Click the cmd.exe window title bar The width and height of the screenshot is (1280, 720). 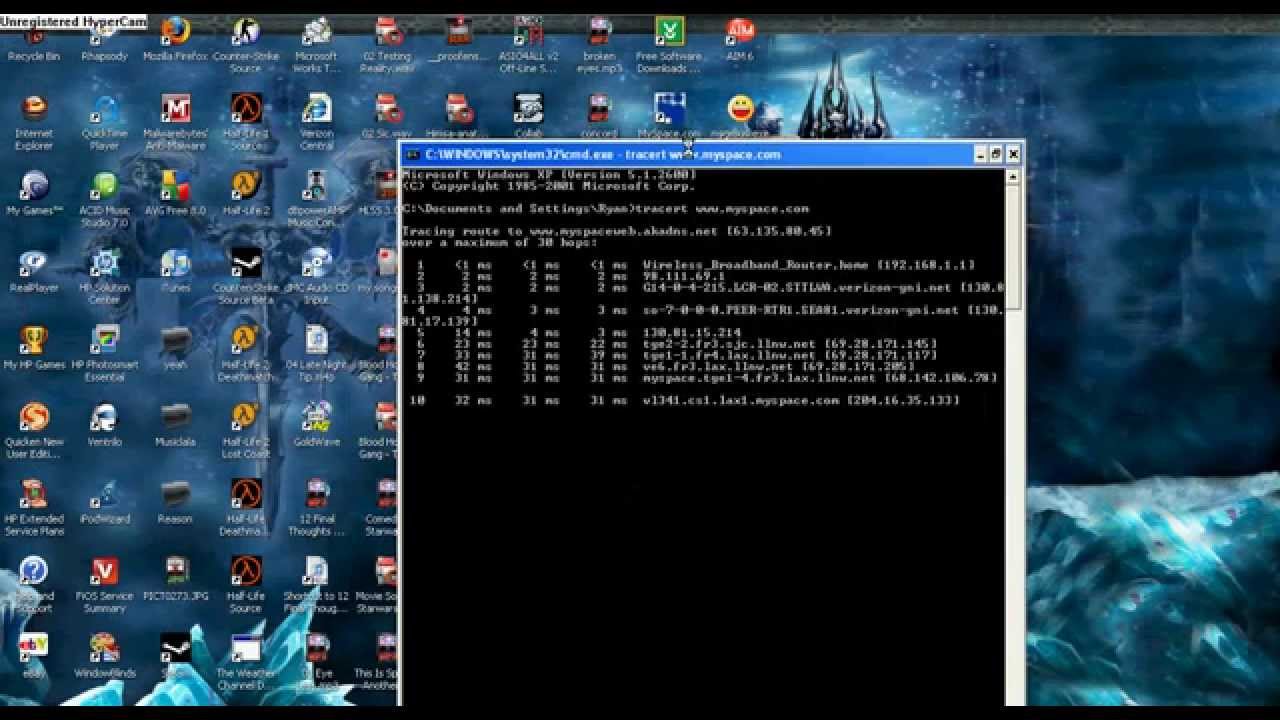click(690, 154)
